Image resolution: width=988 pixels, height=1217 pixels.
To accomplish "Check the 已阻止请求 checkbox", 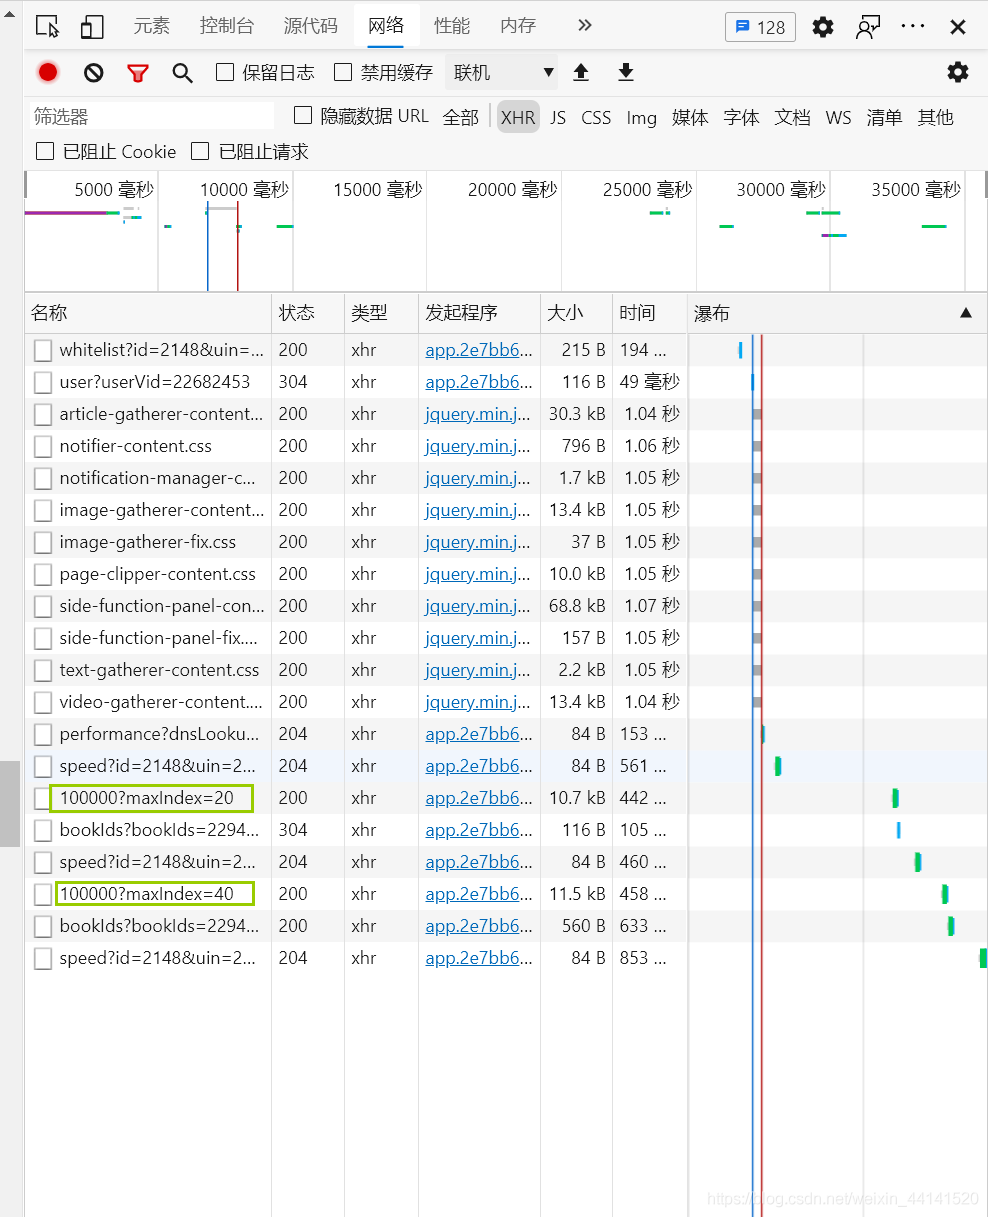I will tap(200, 151).
